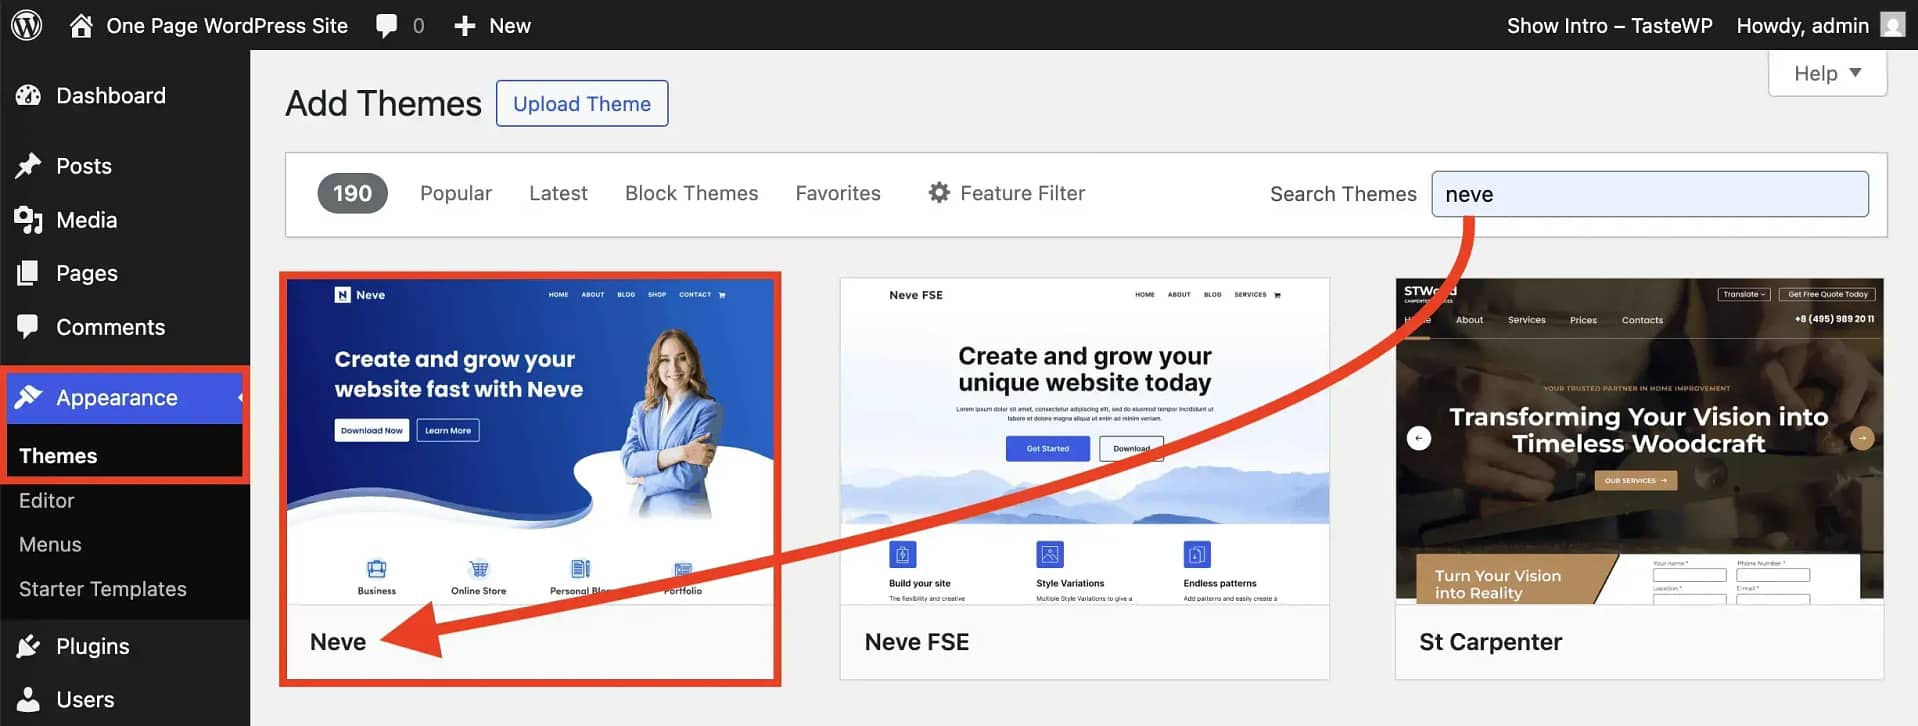This screenshot has width=1918, height=726.
Task: Click the St Carpenter theme thumbnail
Action: 1639,441
